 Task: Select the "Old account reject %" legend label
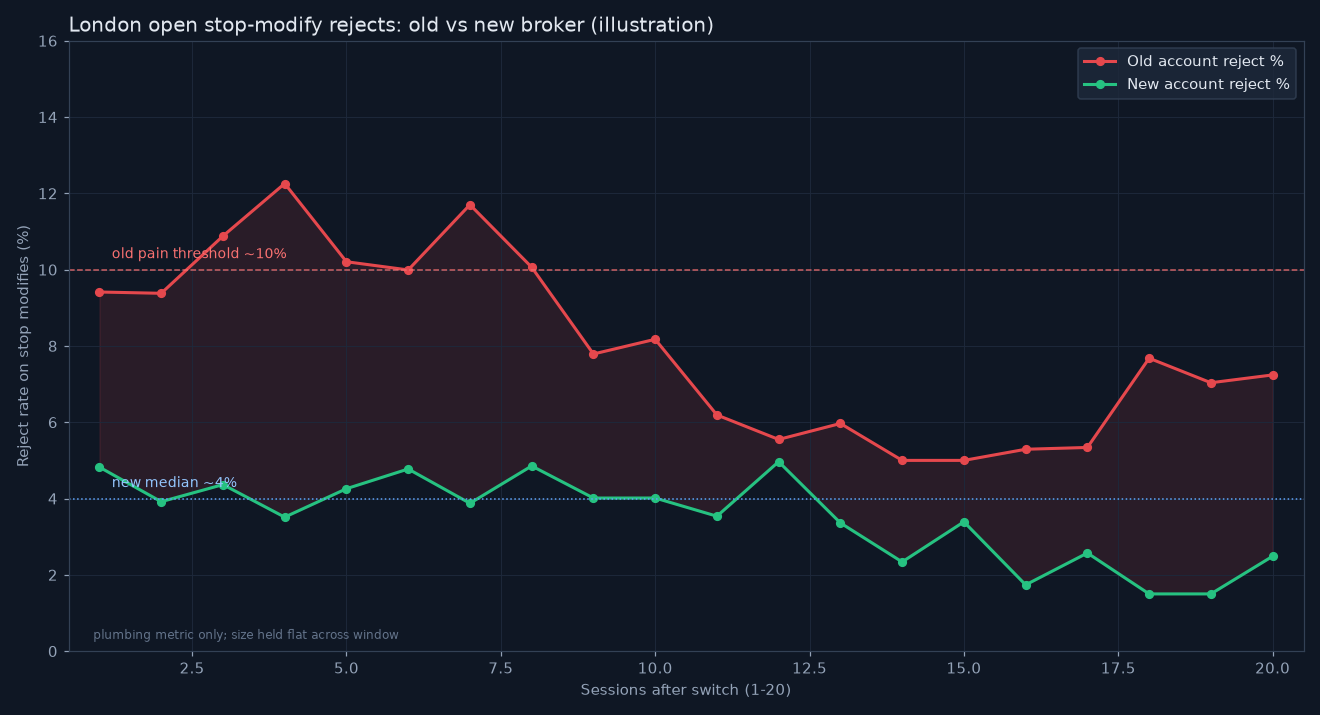pos(1205,62)
